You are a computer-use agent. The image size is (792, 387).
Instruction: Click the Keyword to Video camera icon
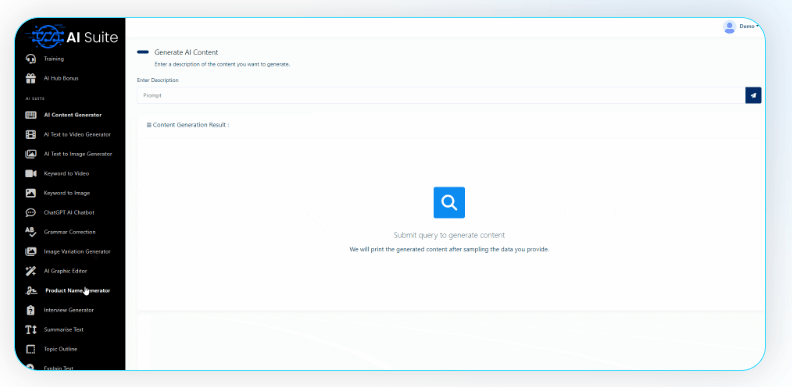click(31, 173)
